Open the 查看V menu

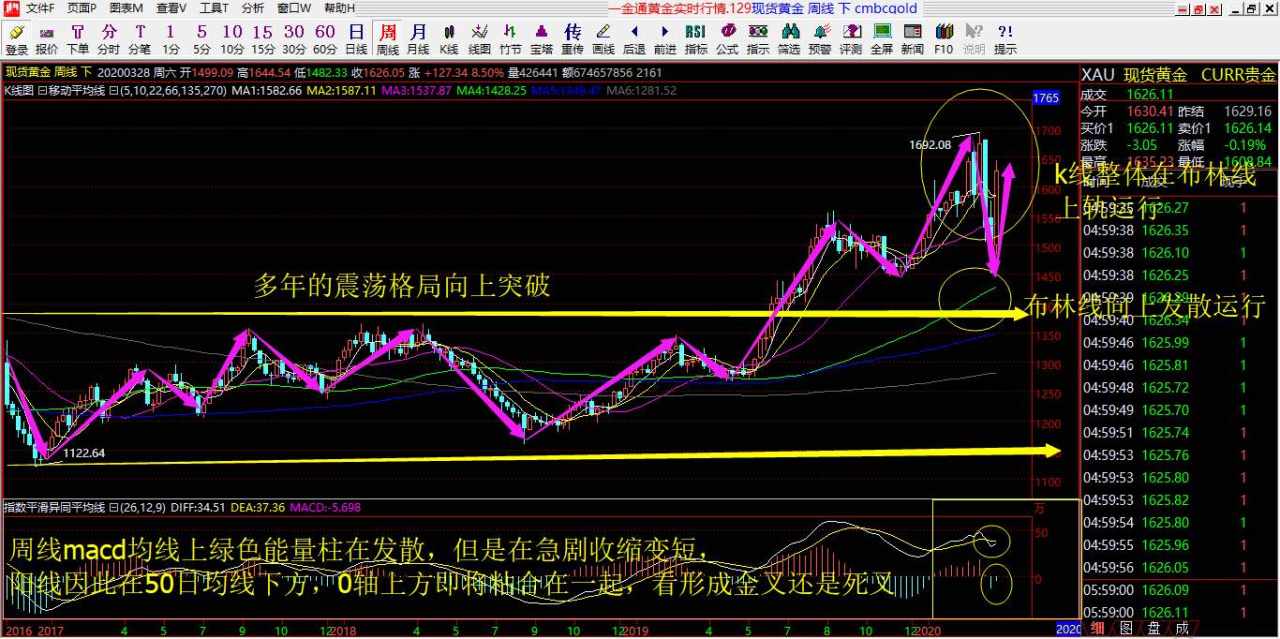point(171,7)
